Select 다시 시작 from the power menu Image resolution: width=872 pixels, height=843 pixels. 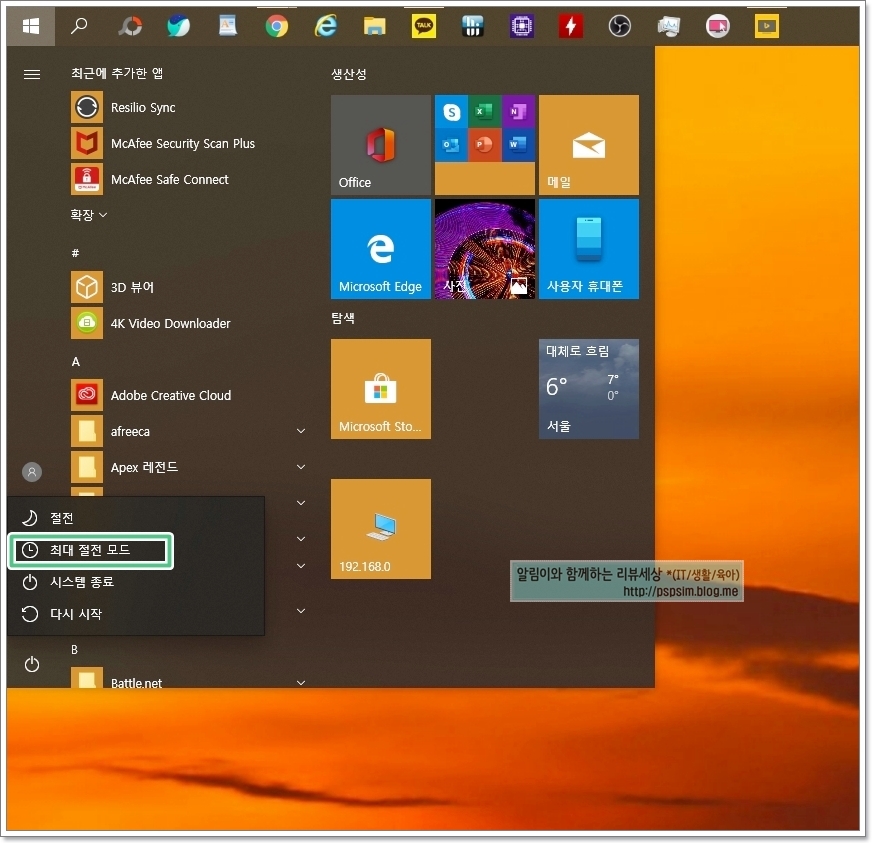[x=136, y=614]
